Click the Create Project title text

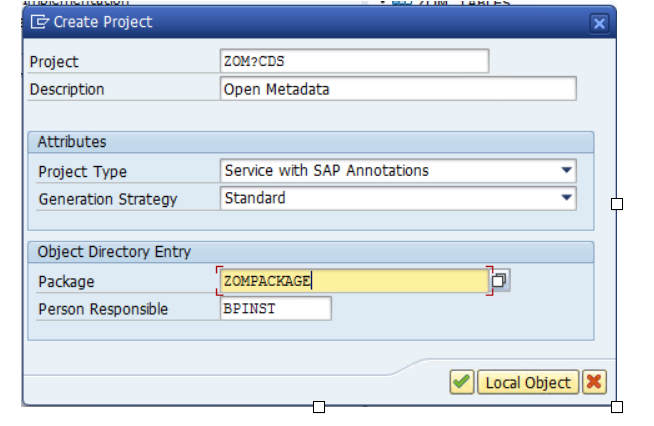(x=103, y=21)
